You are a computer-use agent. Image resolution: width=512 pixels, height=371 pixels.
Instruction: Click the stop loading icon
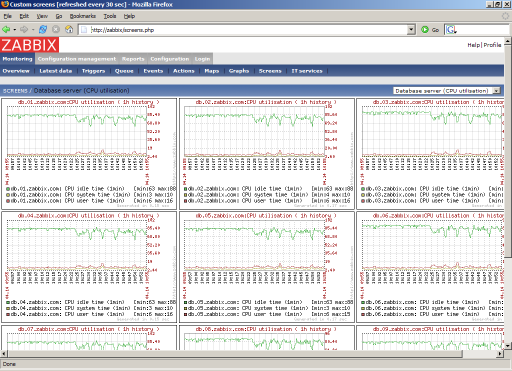coord(56,30)
